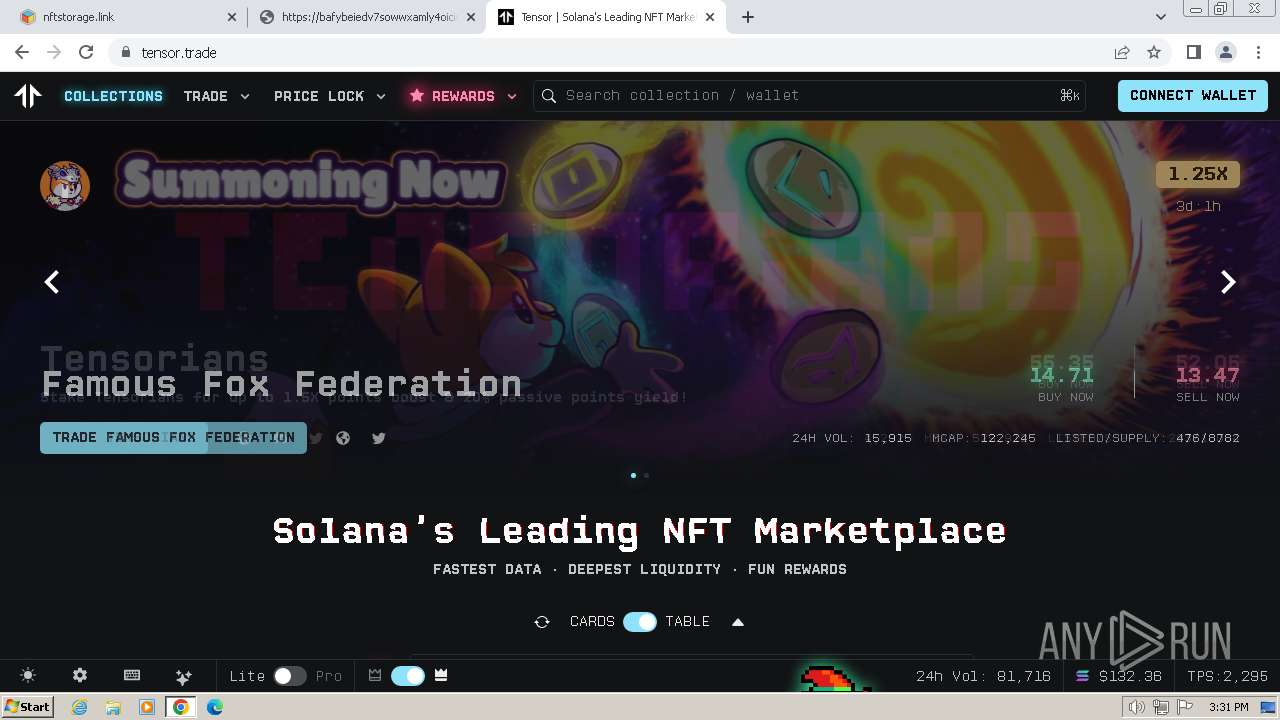Click the refresh icon beside CARDS

542,622
